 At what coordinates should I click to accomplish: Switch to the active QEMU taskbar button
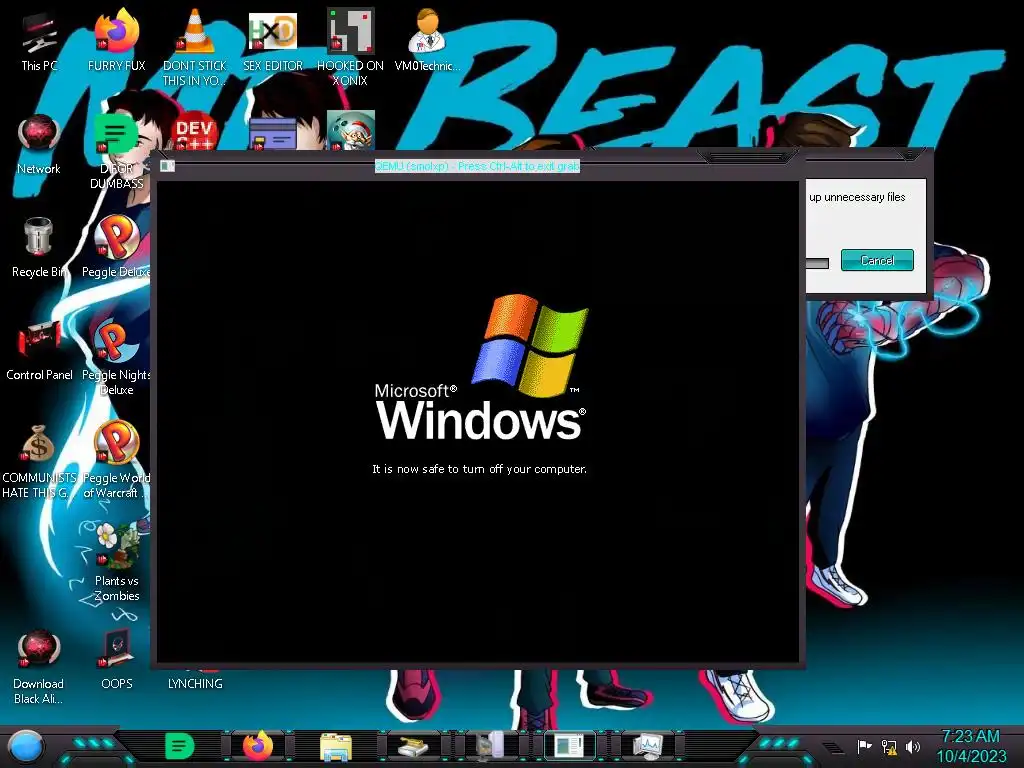569,746
